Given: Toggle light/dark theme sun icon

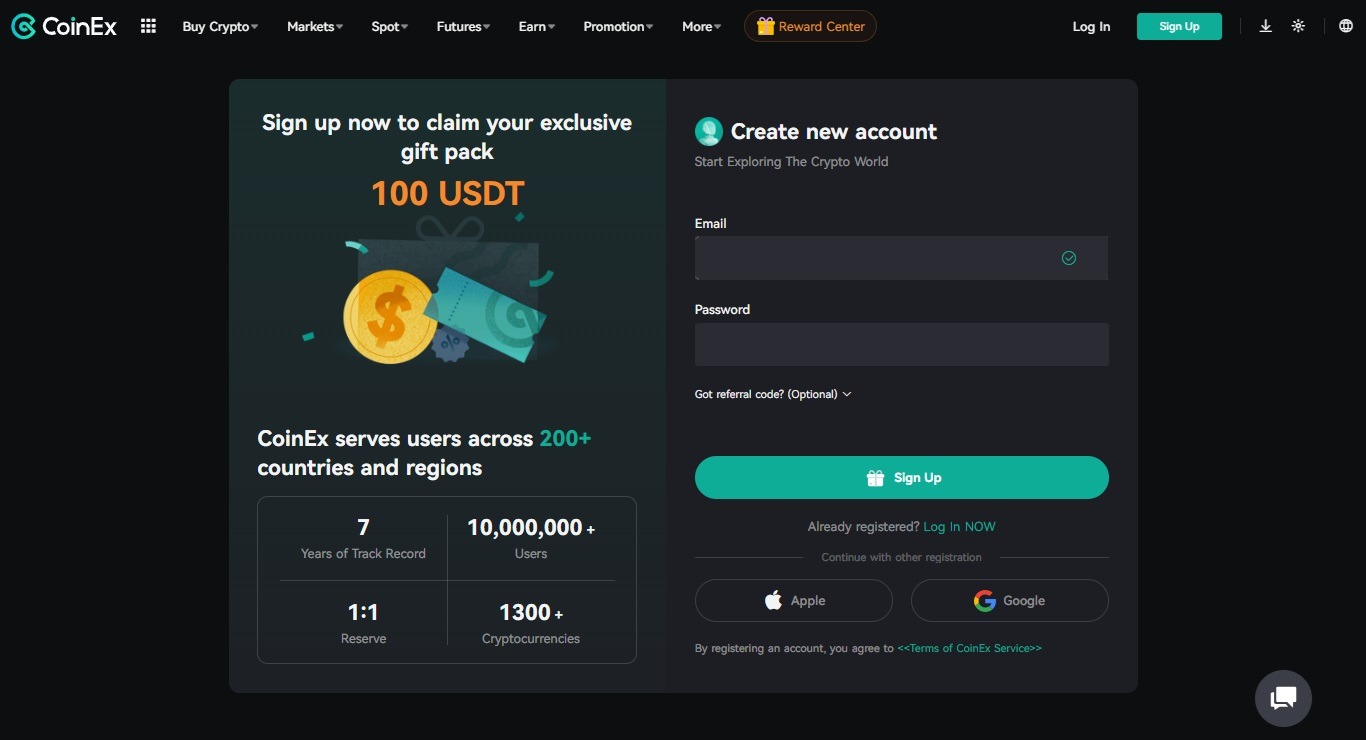Looking at the screenshot, I should click(1298, 27).
